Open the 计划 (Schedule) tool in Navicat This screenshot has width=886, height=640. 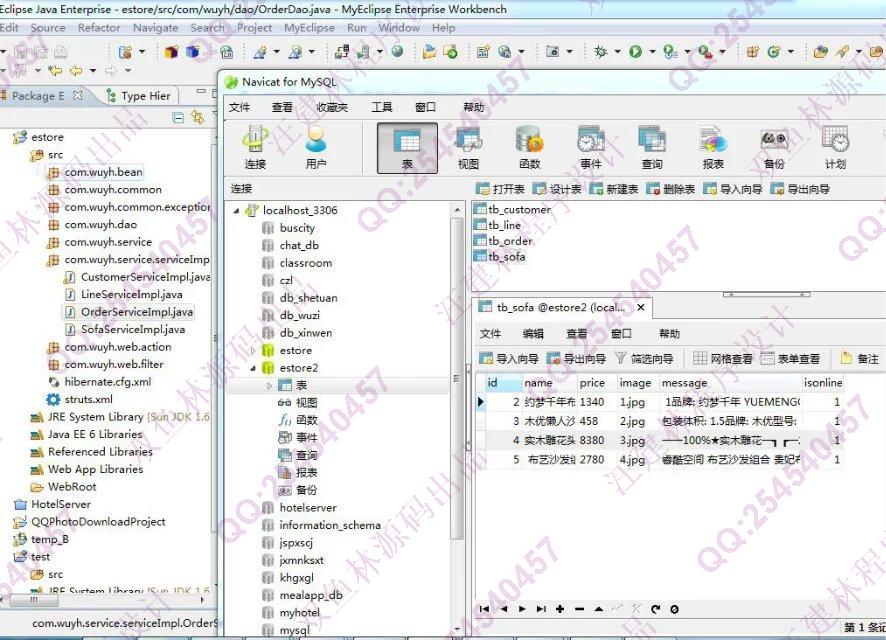[835, 147]
